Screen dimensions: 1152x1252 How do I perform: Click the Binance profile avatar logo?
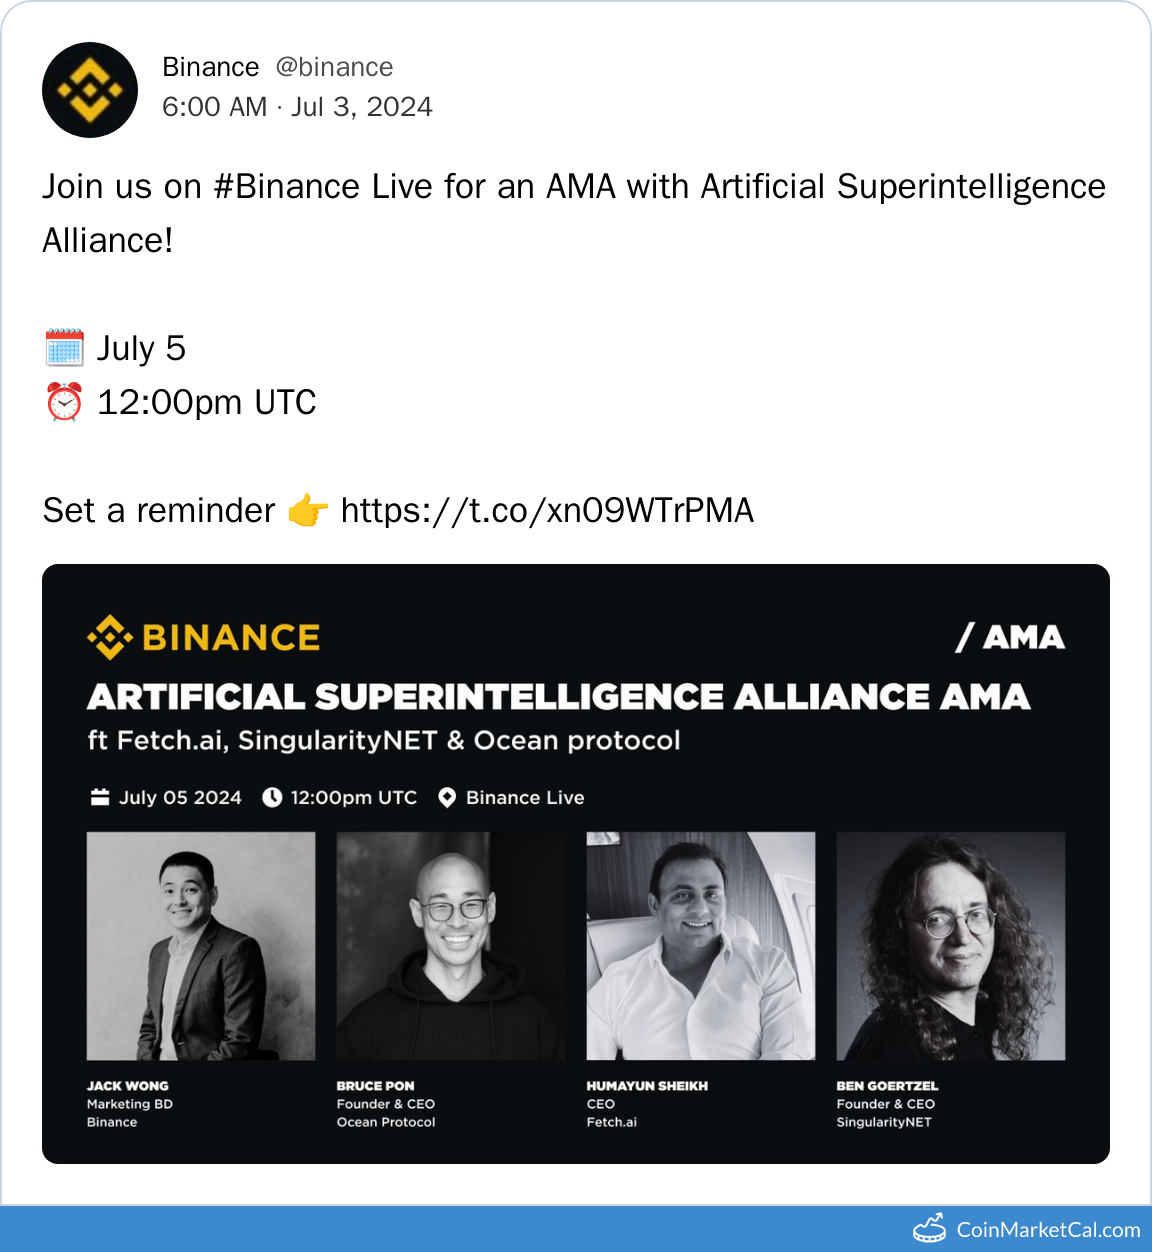[90, 90]
